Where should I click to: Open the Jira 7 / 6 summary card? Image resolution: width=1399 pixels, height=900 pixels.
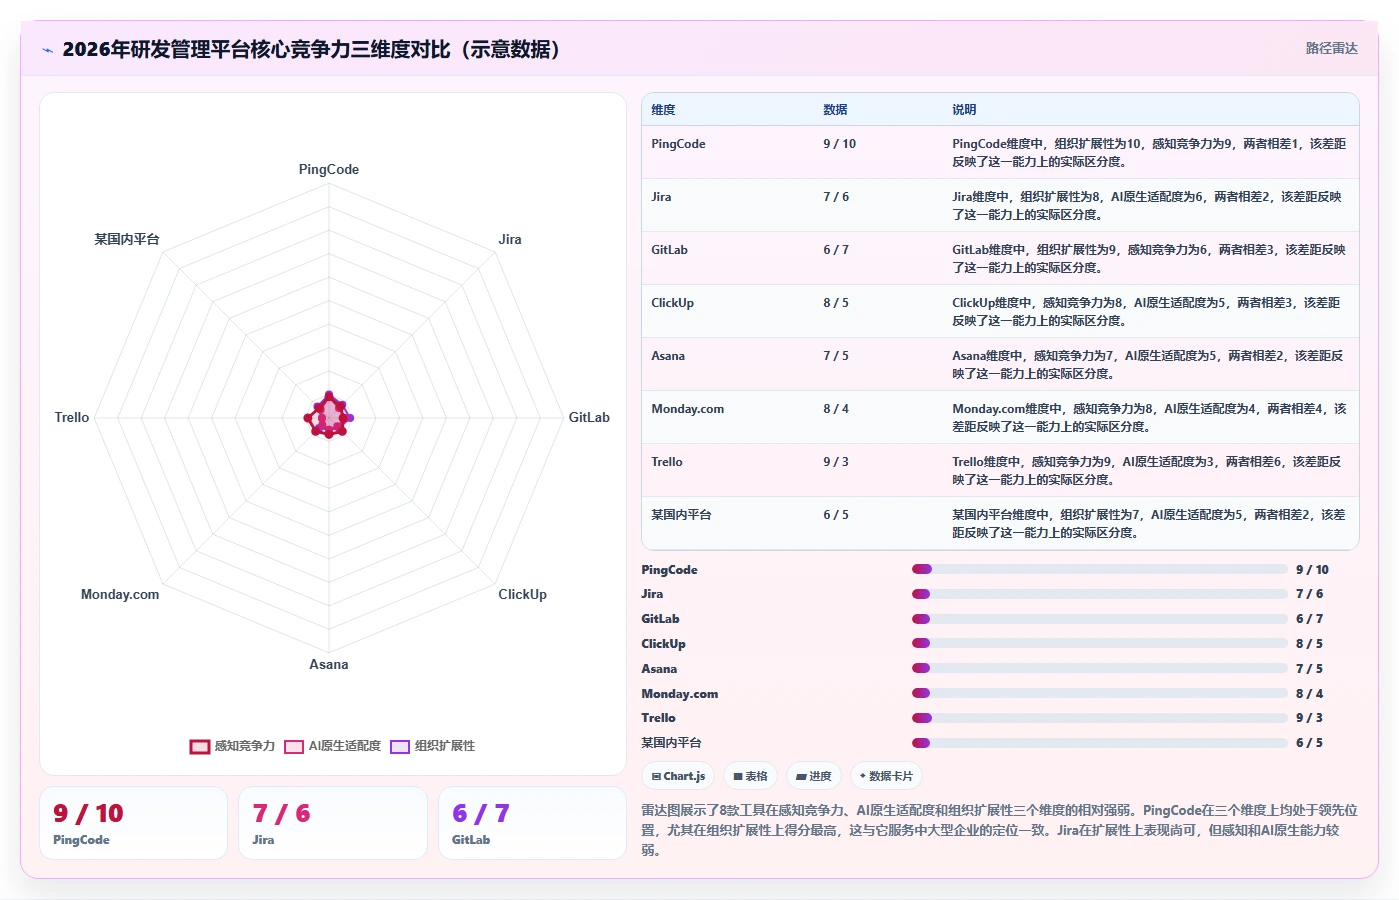point(333,823)
